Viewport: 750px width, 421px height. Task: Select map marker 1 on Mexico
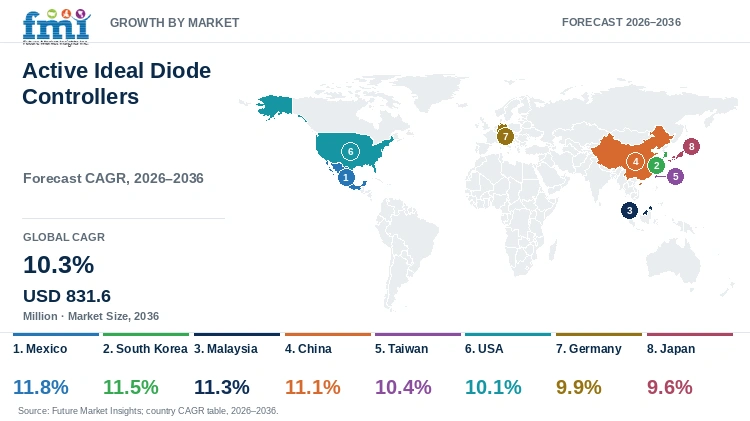pos(346,177)
